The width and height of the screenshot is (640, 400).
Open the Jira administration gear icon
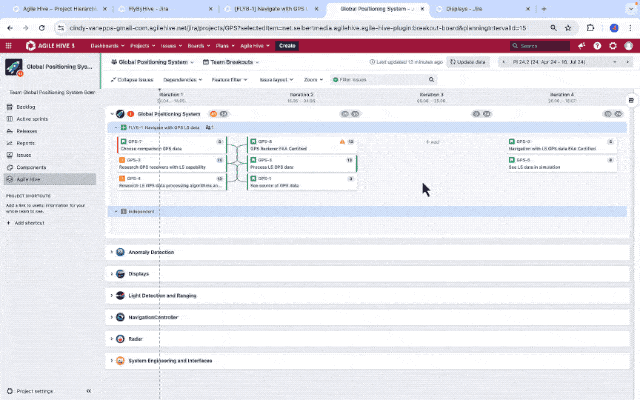(613, 46)
